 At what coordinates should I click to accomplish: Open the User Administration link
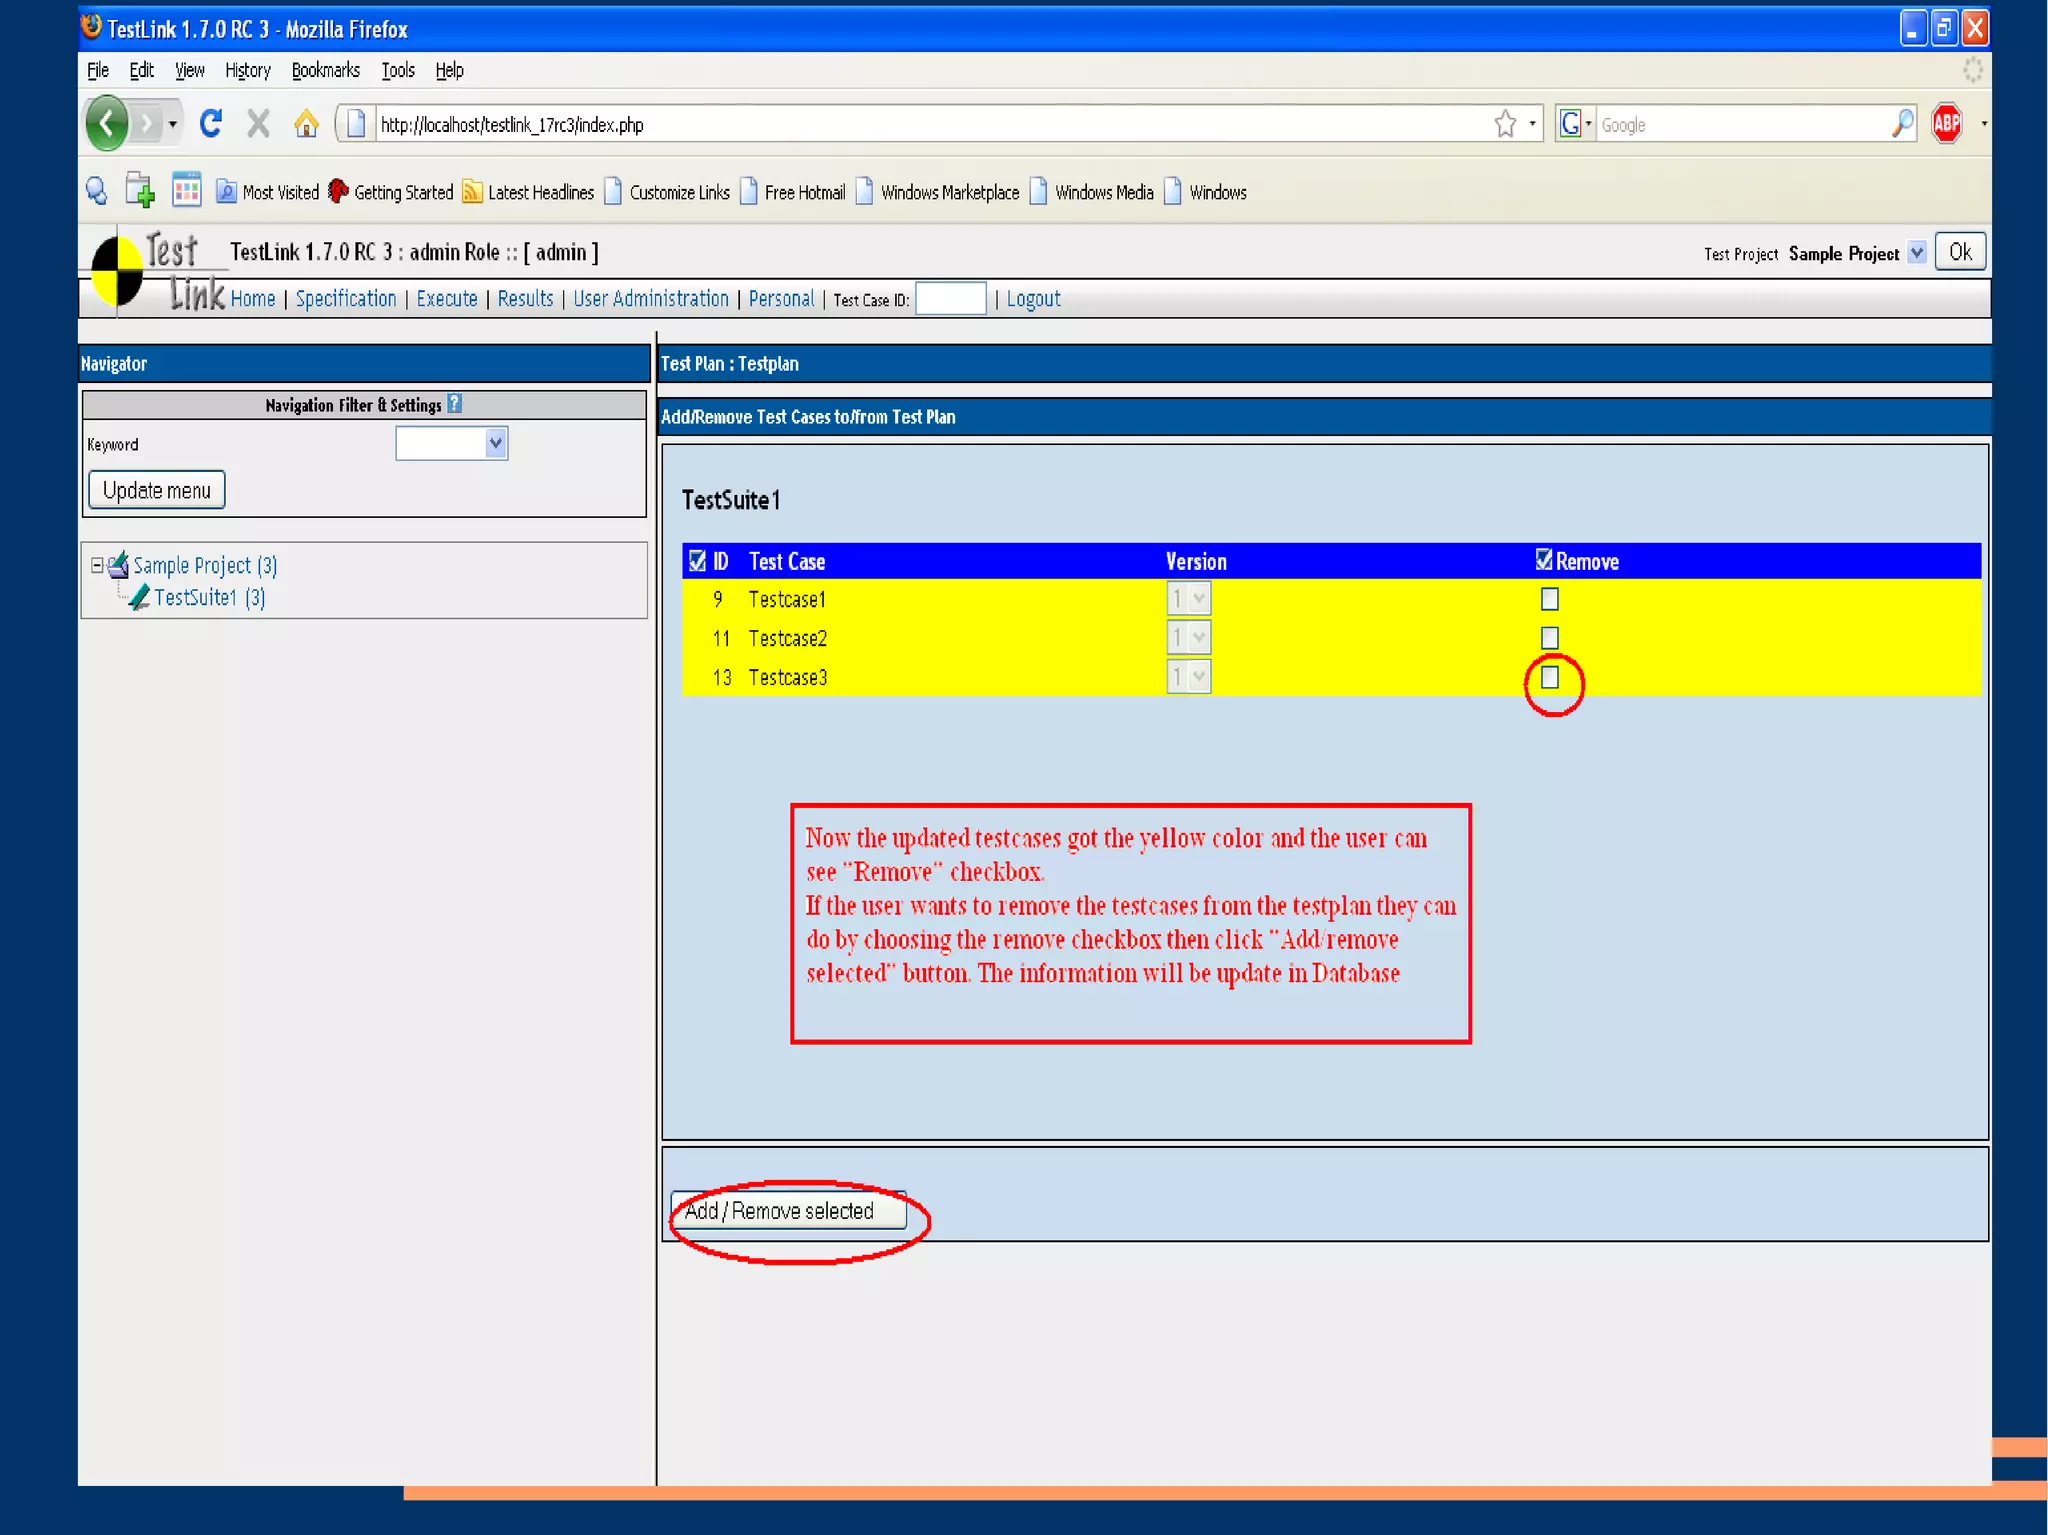point(651,298)
